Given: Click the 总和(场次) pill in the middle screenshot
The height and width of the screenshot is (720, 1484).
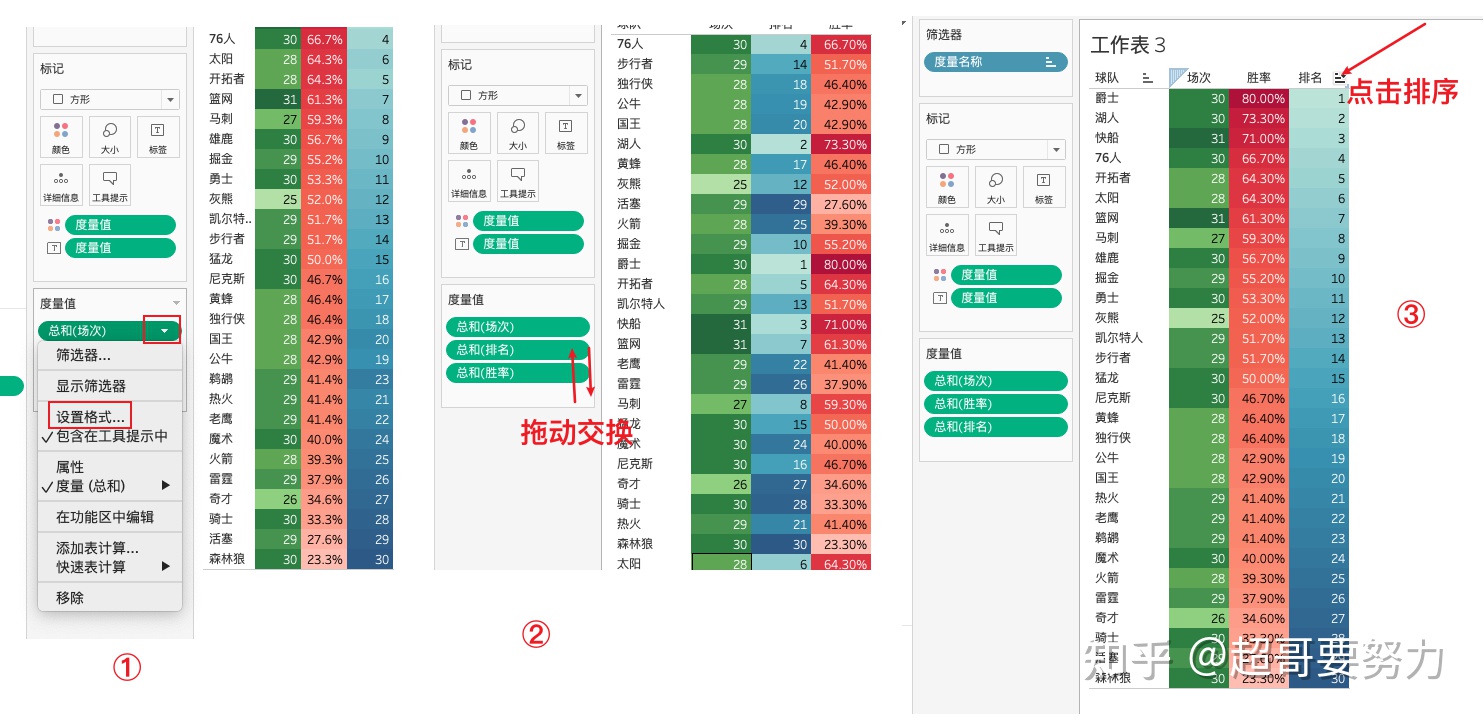Looking at the screenshot, I should (x=518, y=327).
